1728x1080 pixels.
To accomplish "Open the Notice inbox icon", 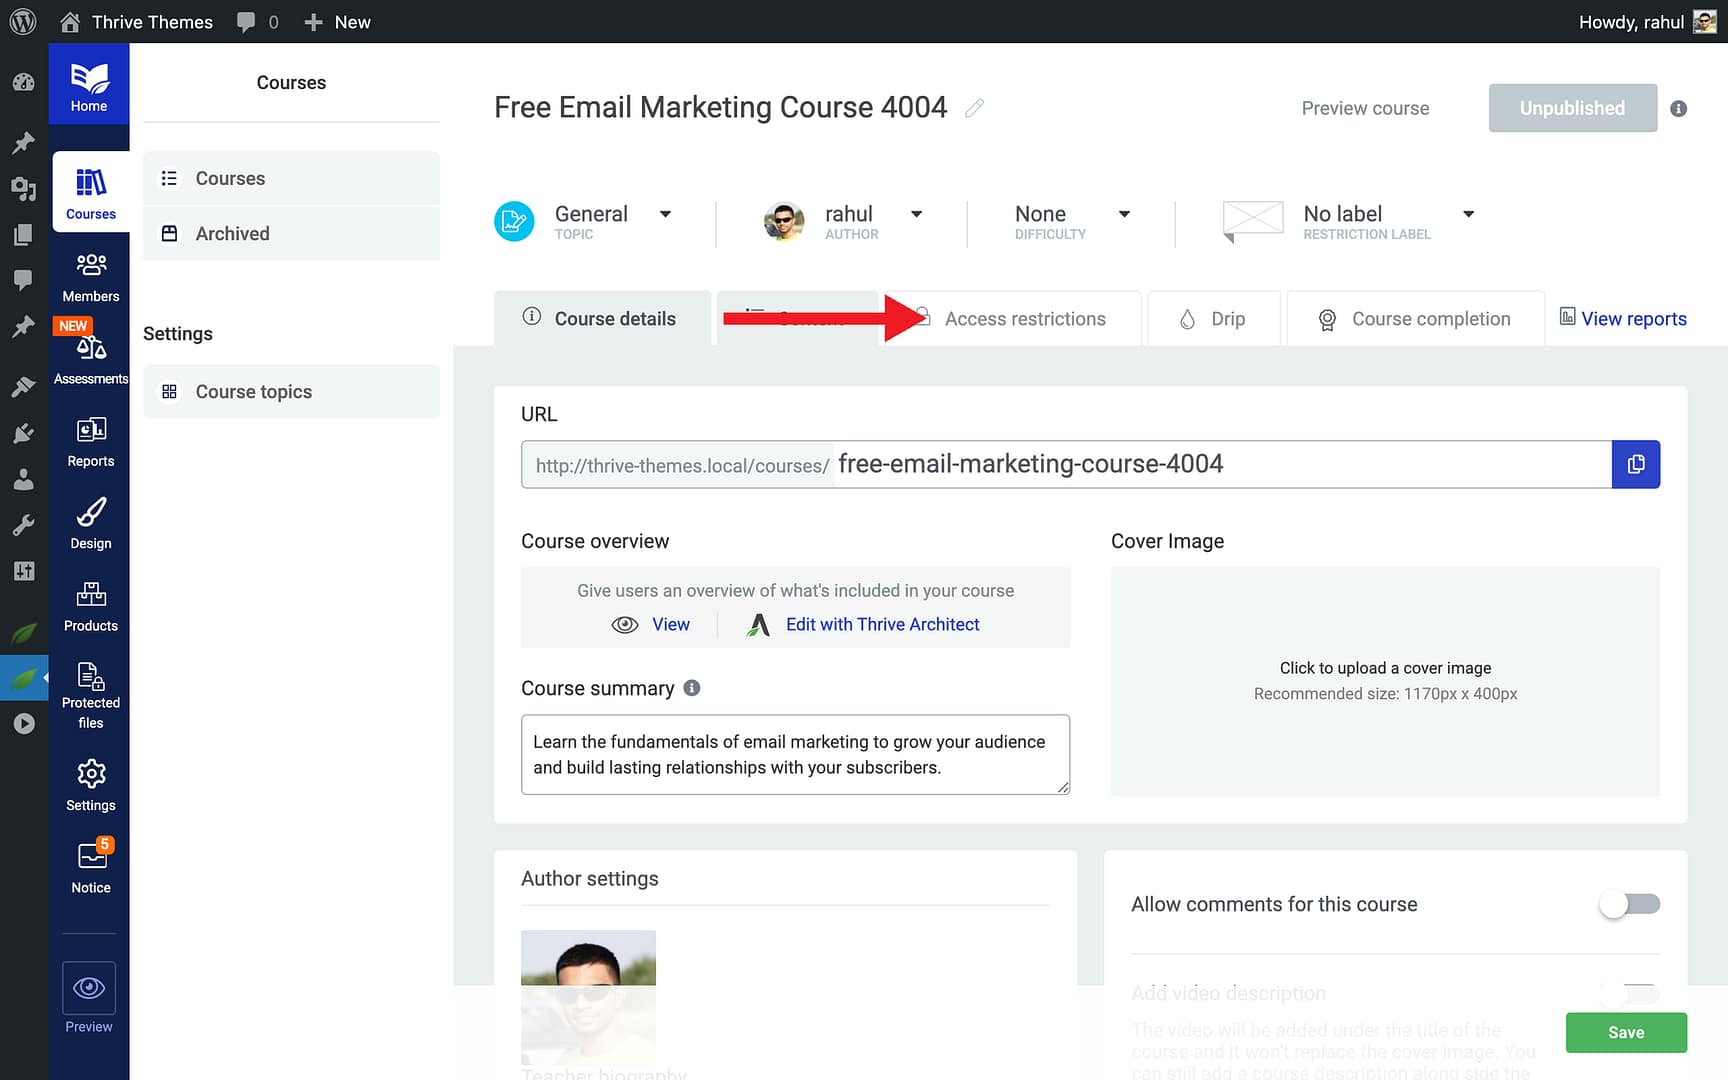I will coord(90,866).
